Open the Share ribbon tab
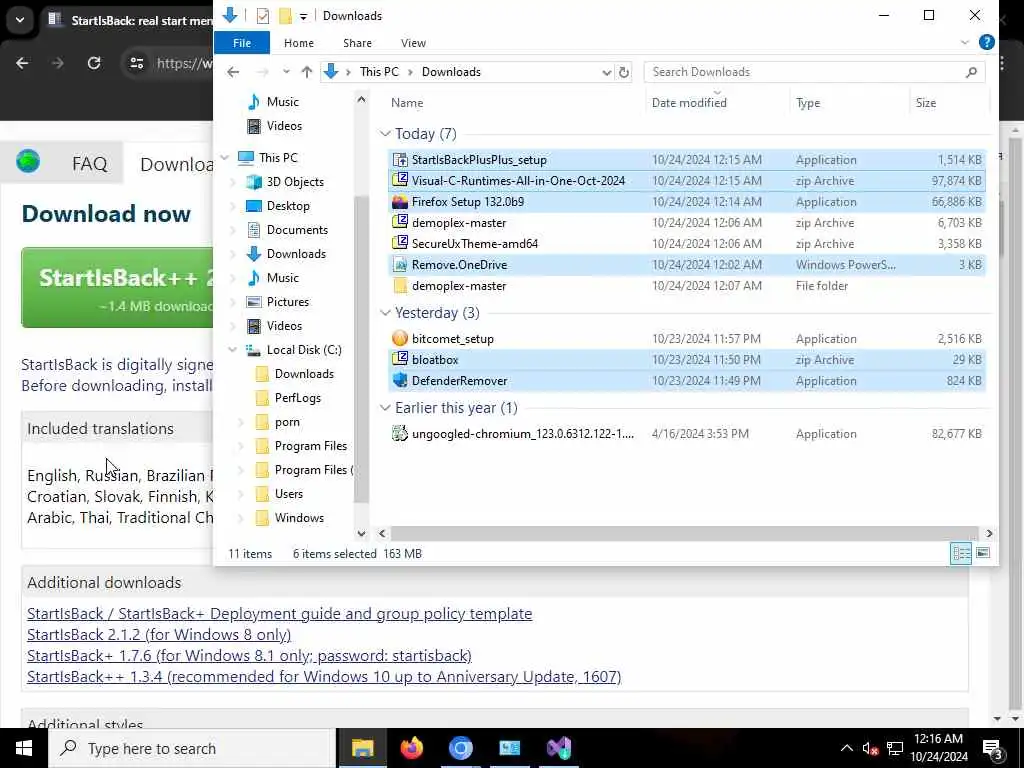The image size is (1024, 768). (x=357, y=43)
